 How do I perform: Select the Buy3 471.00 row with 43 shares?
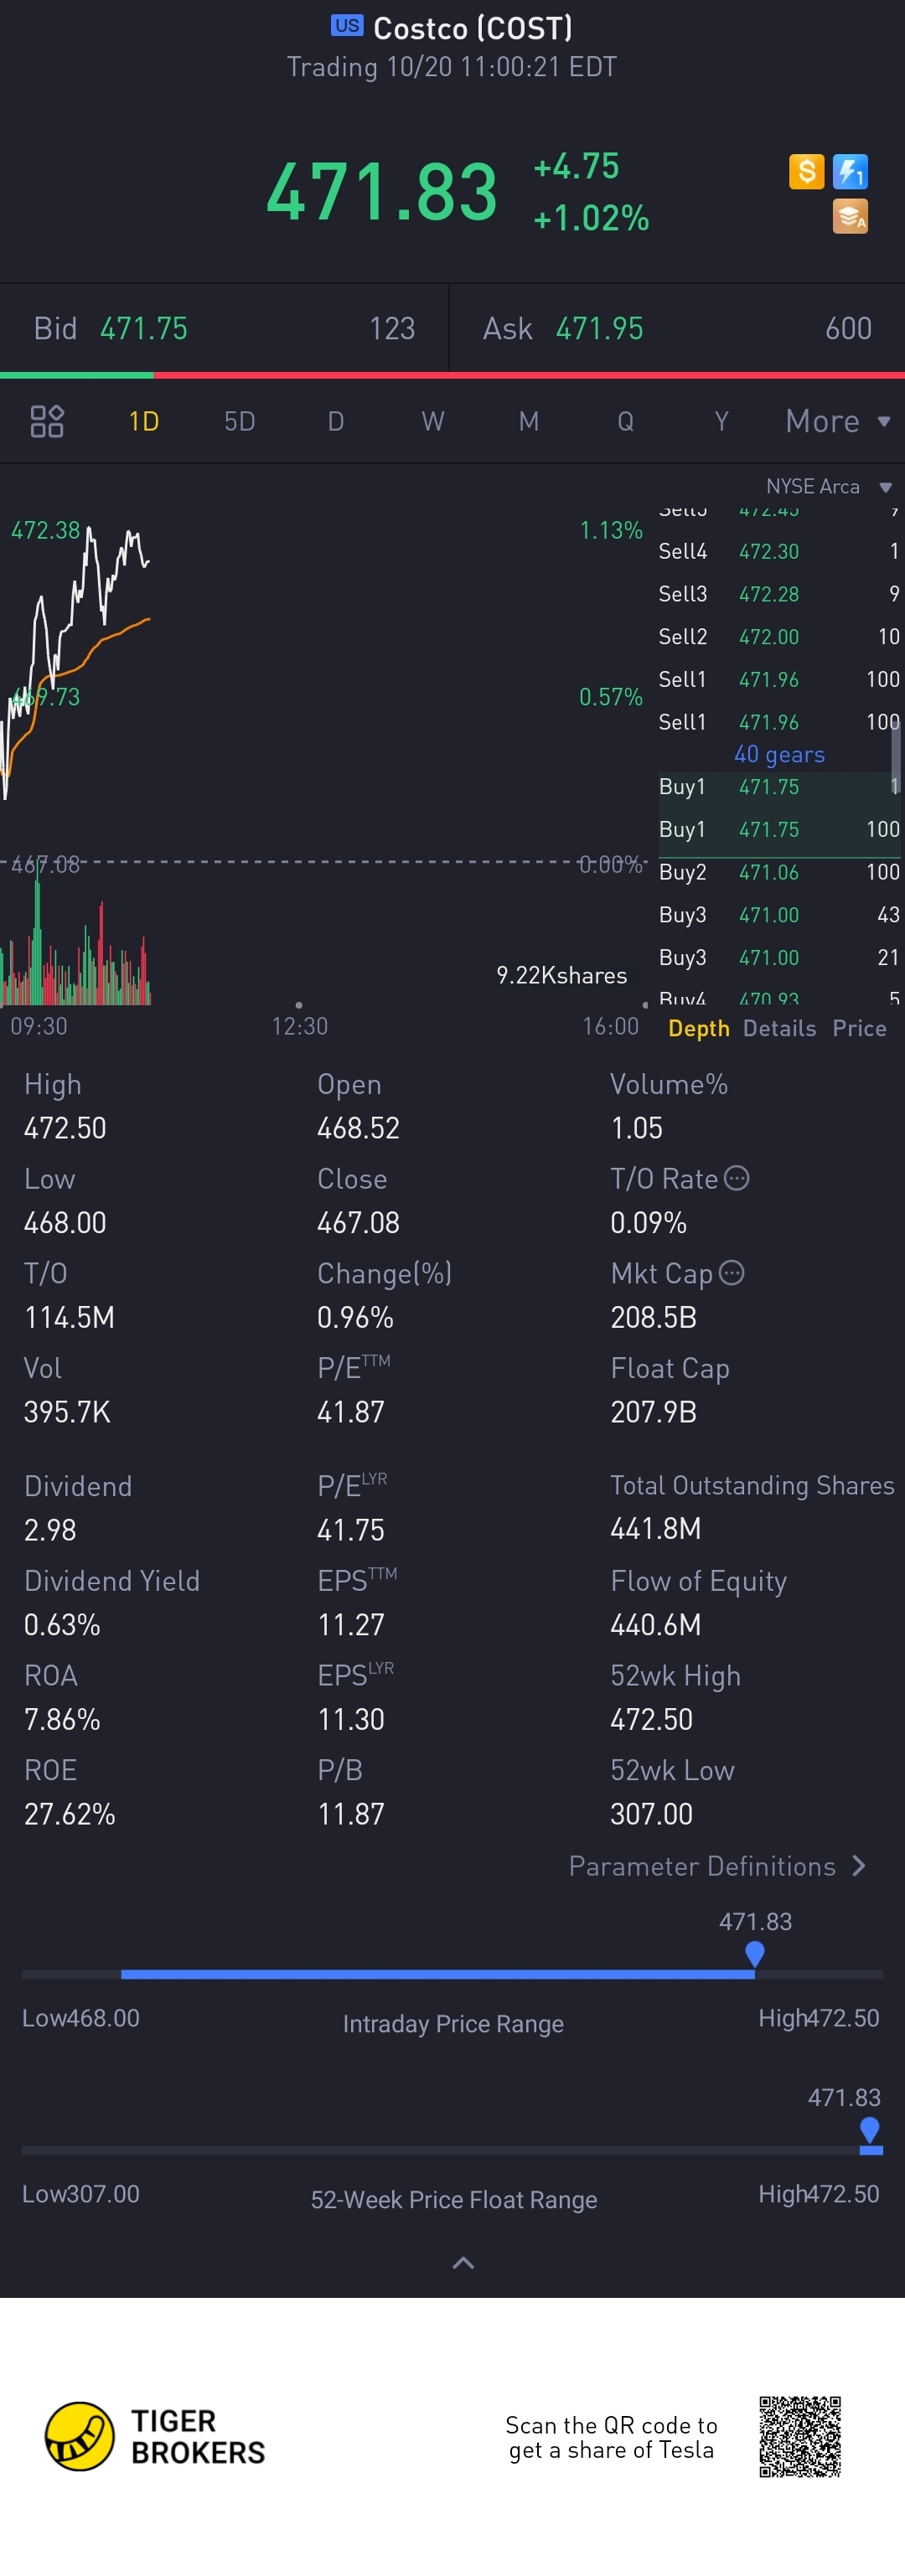coord(779,915)
